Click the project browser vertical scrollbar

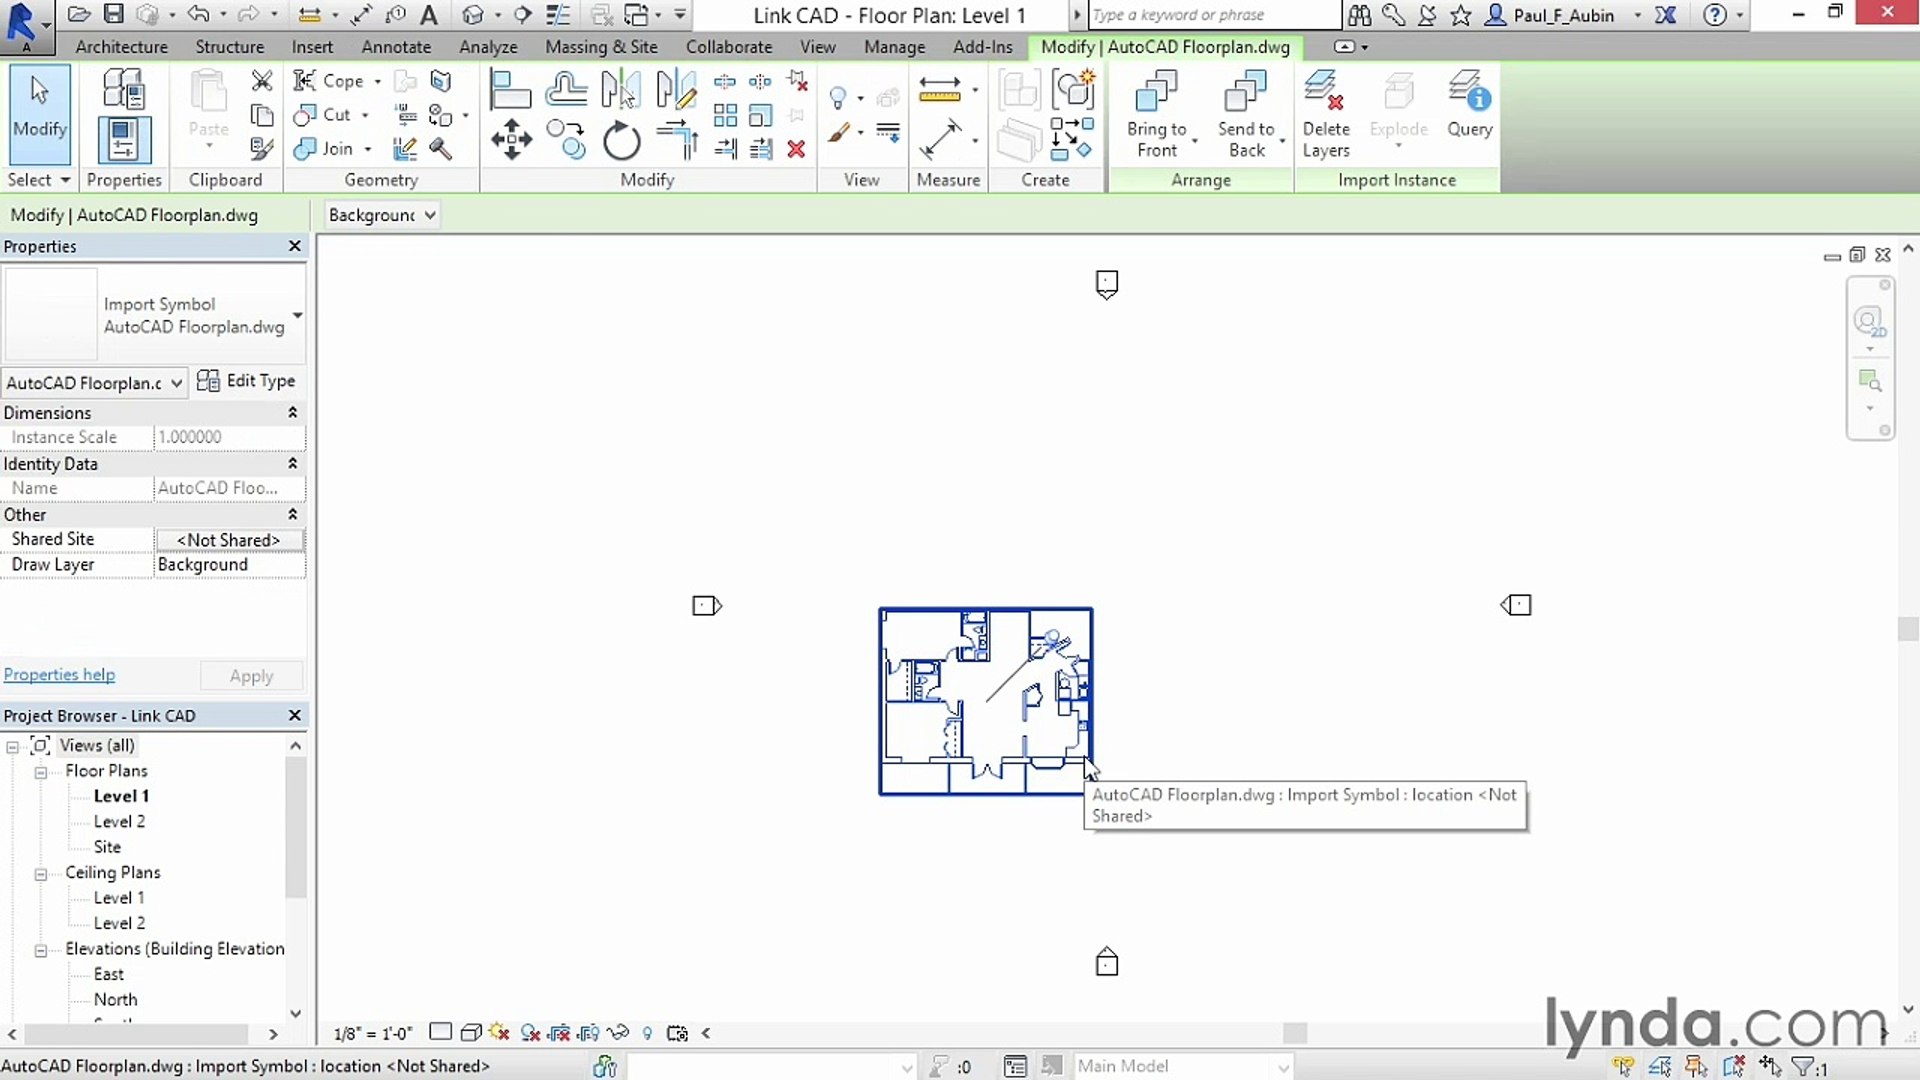pos(295,828)
